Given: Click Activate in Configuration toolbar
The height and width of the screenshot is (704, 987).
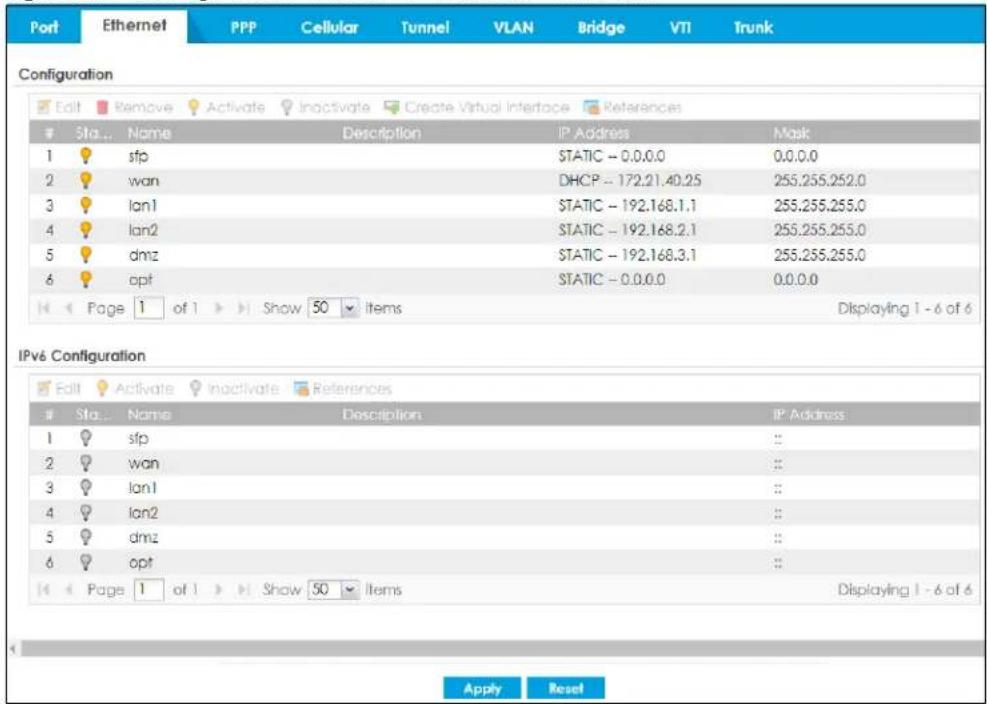Looking at the screenshot, I should [x=226, y=107].
